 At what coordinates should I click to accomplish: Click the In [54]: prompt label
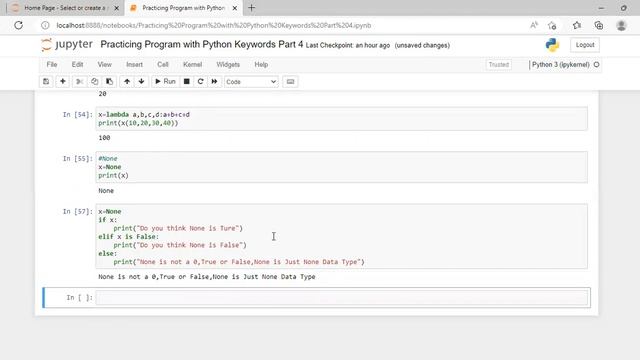coord(78,115)
